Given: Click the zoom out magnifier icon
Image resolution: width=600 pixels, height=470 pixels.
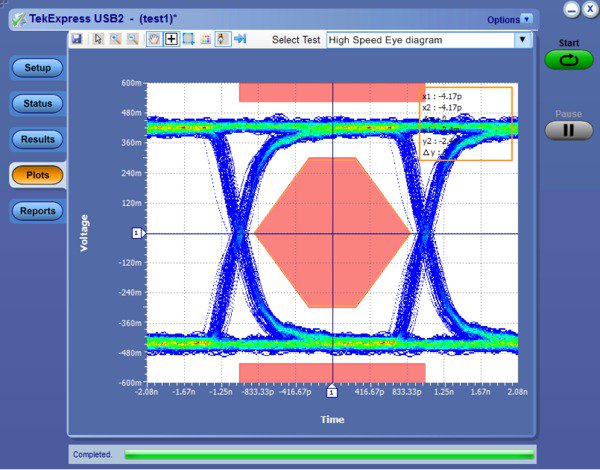Looking at the screenshot, I should click(132, 40).
